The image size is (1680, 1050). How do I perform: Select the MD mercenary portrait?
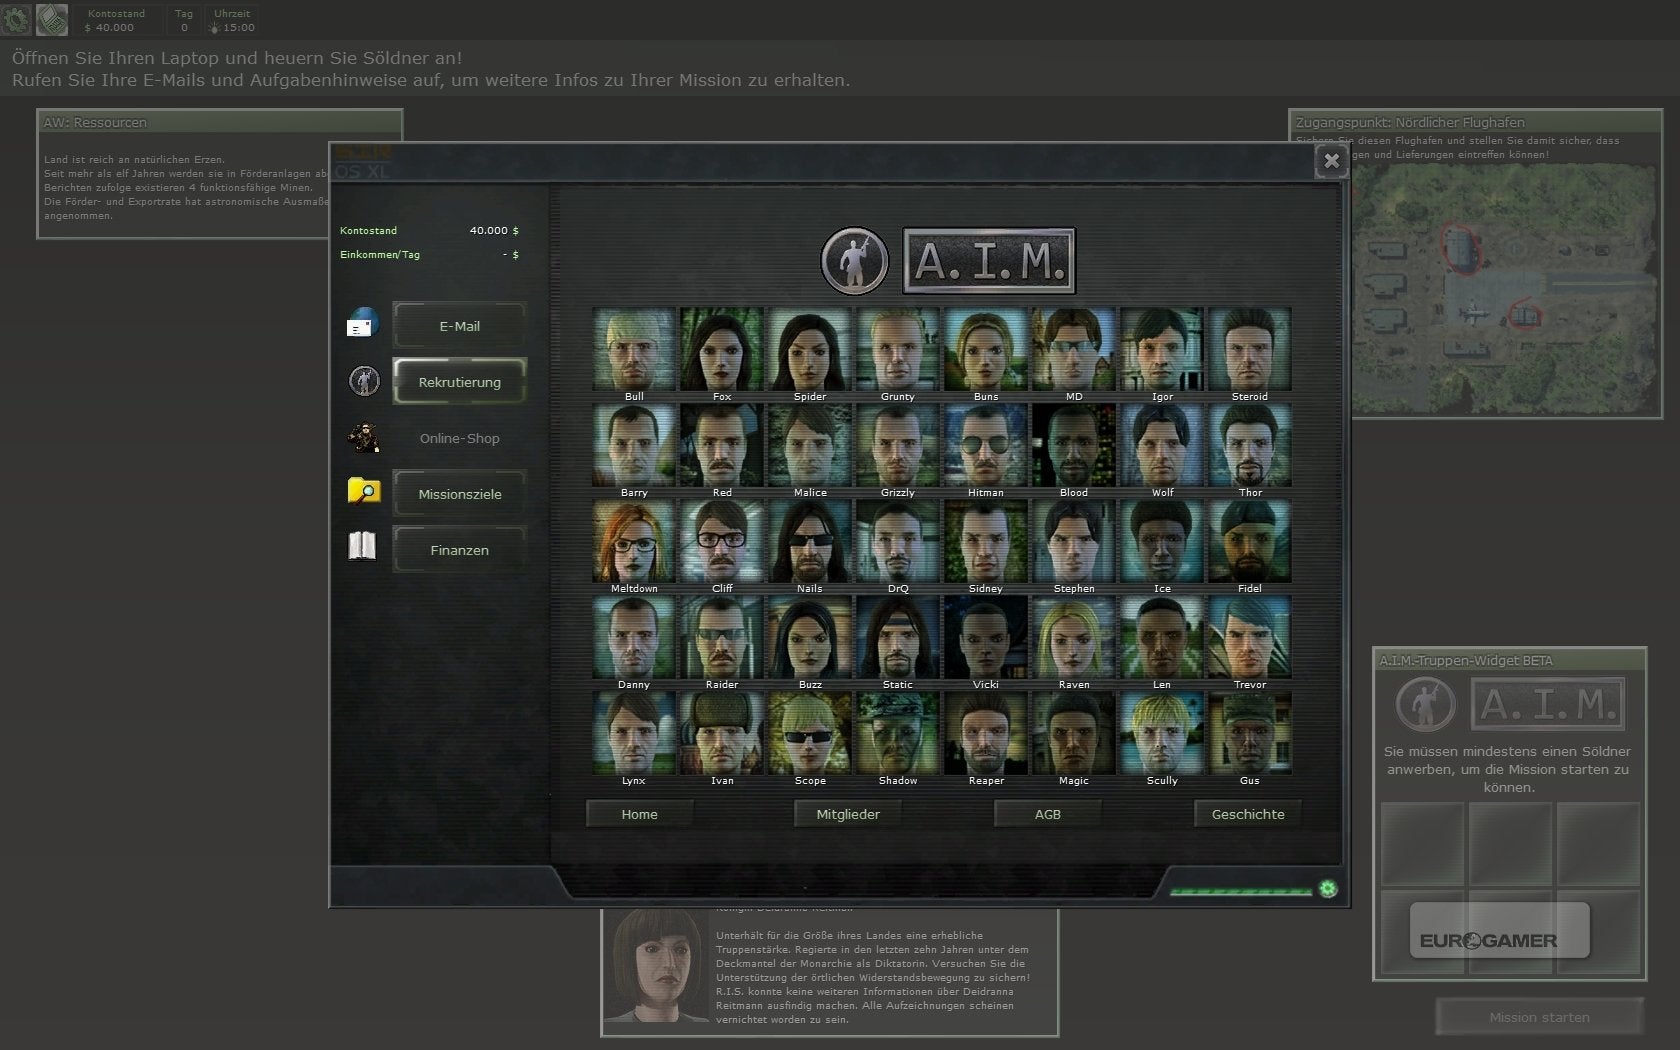tap(1074, 349)
